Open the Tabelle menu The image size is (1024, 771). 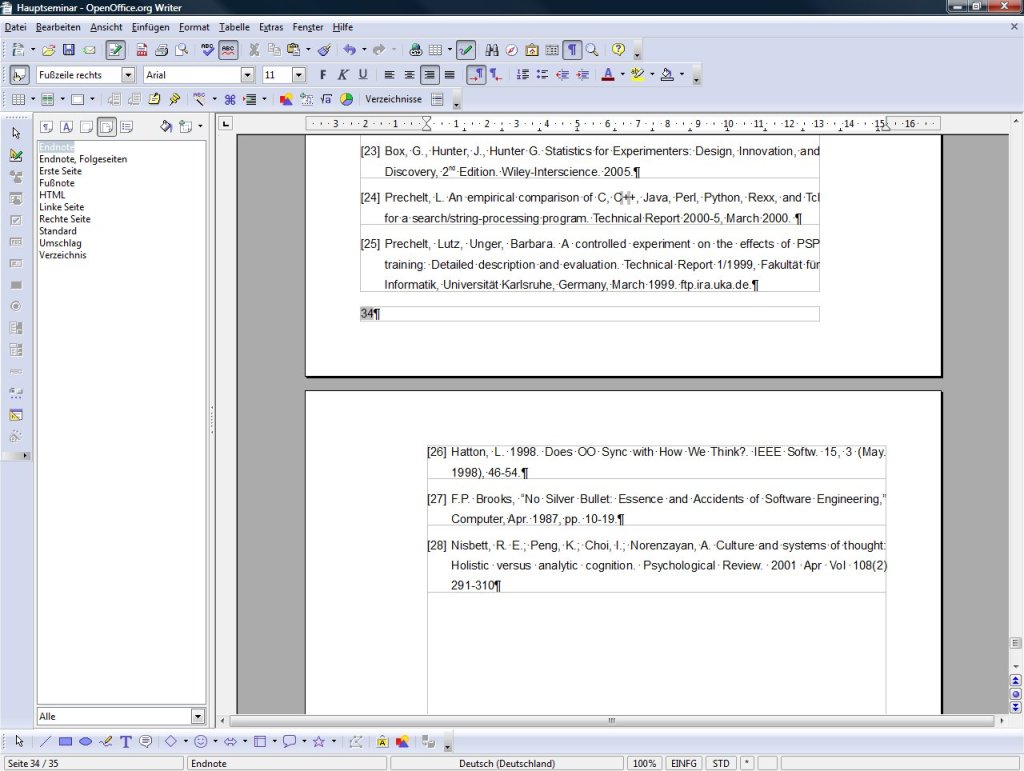234,27
